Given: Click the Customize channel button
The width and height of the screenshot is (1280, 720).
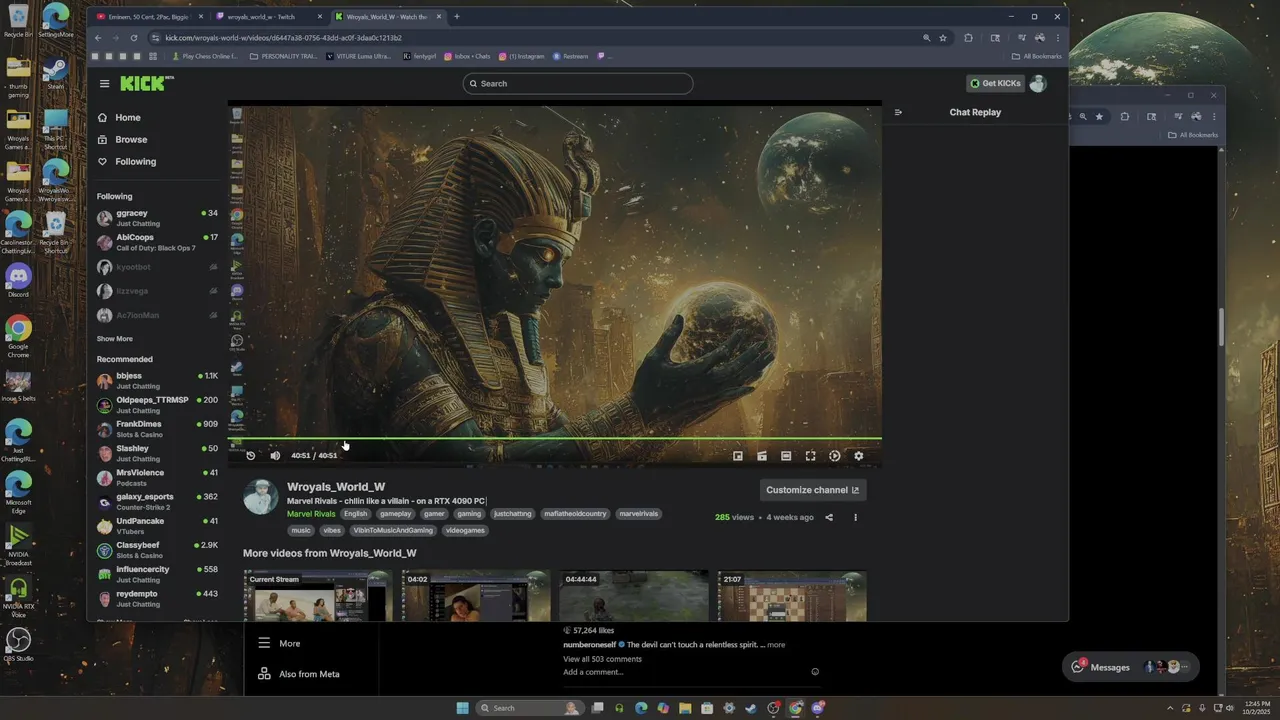Looking at the screenshot, I should [x=813, y=490].
